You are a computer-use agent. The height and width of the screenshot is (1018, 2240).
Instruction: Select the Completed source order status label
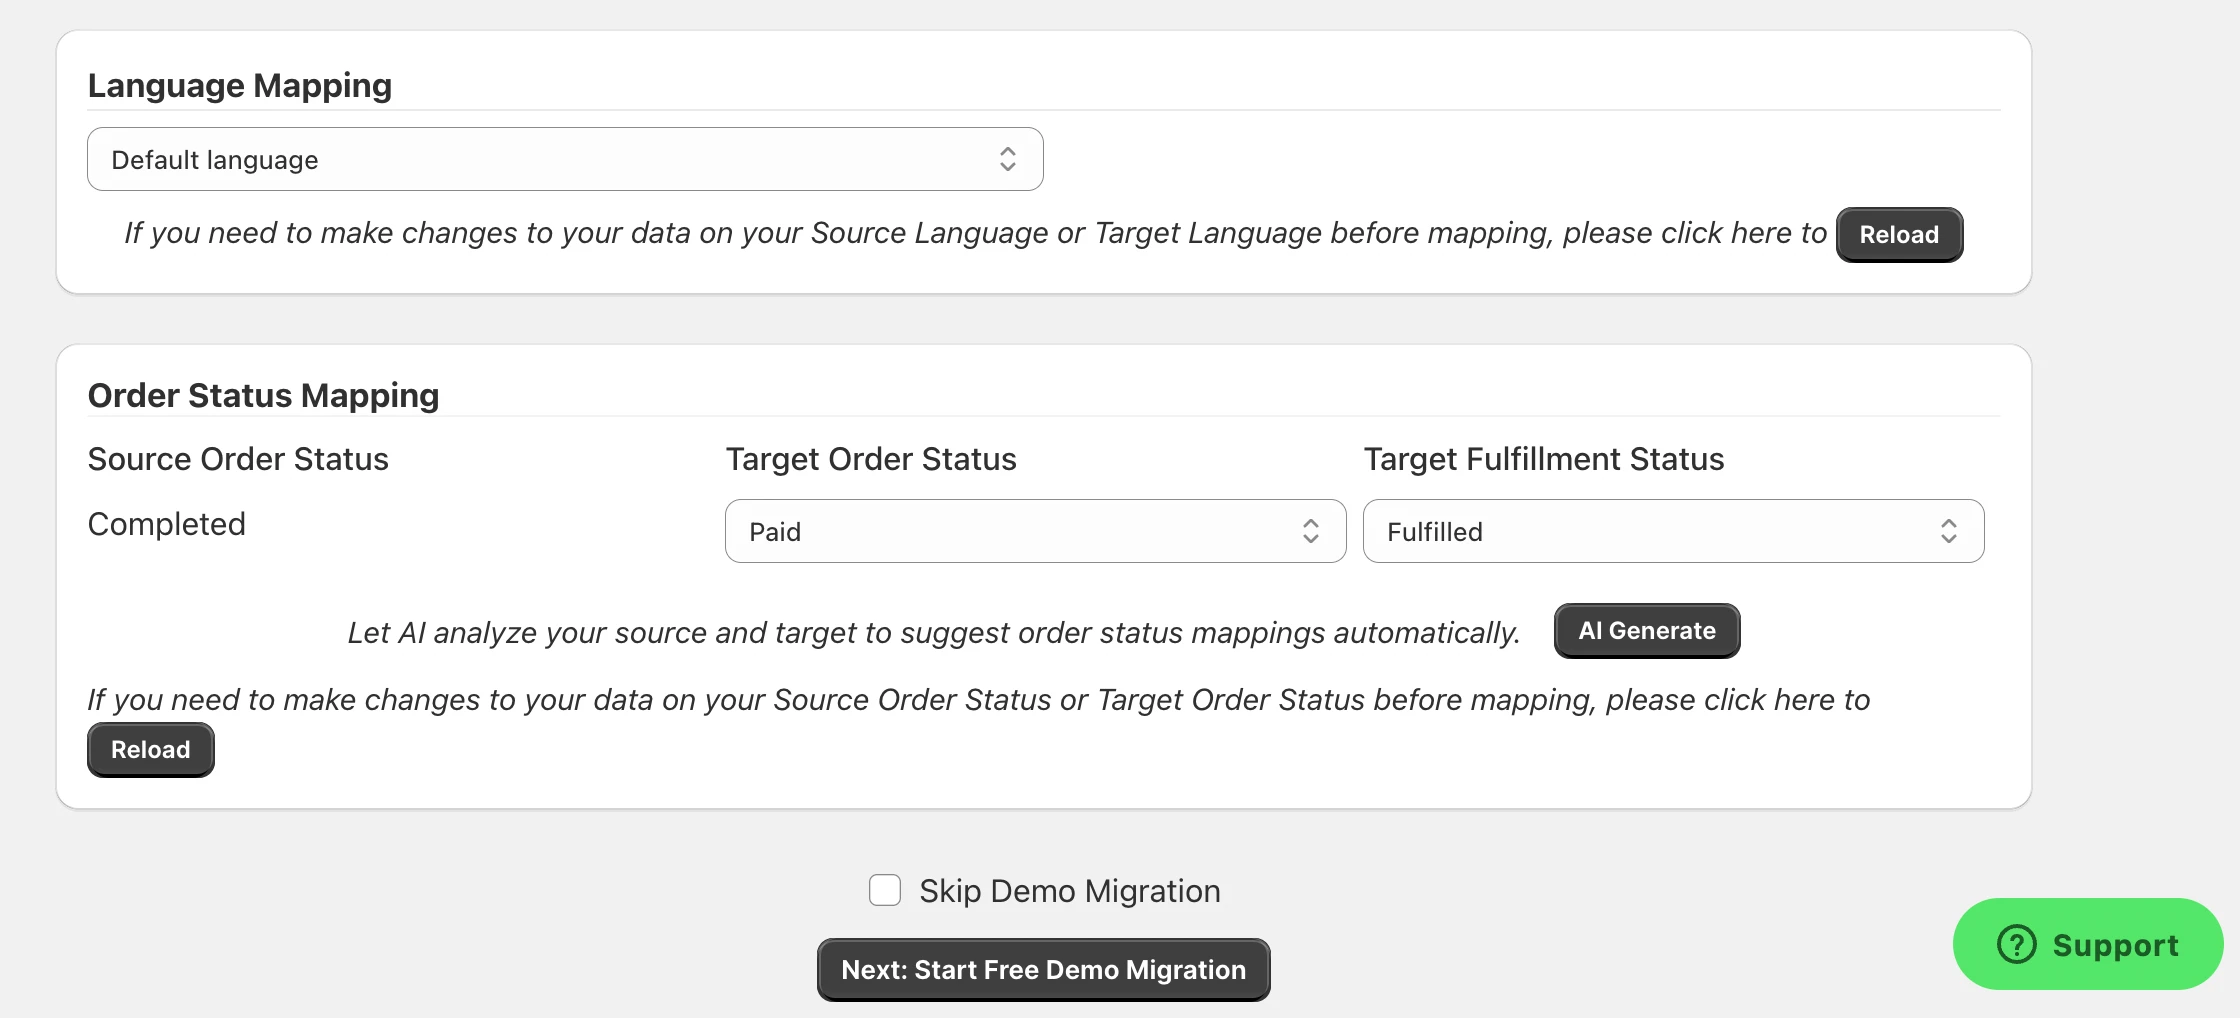pyautogui.click(x=166, y=523)
